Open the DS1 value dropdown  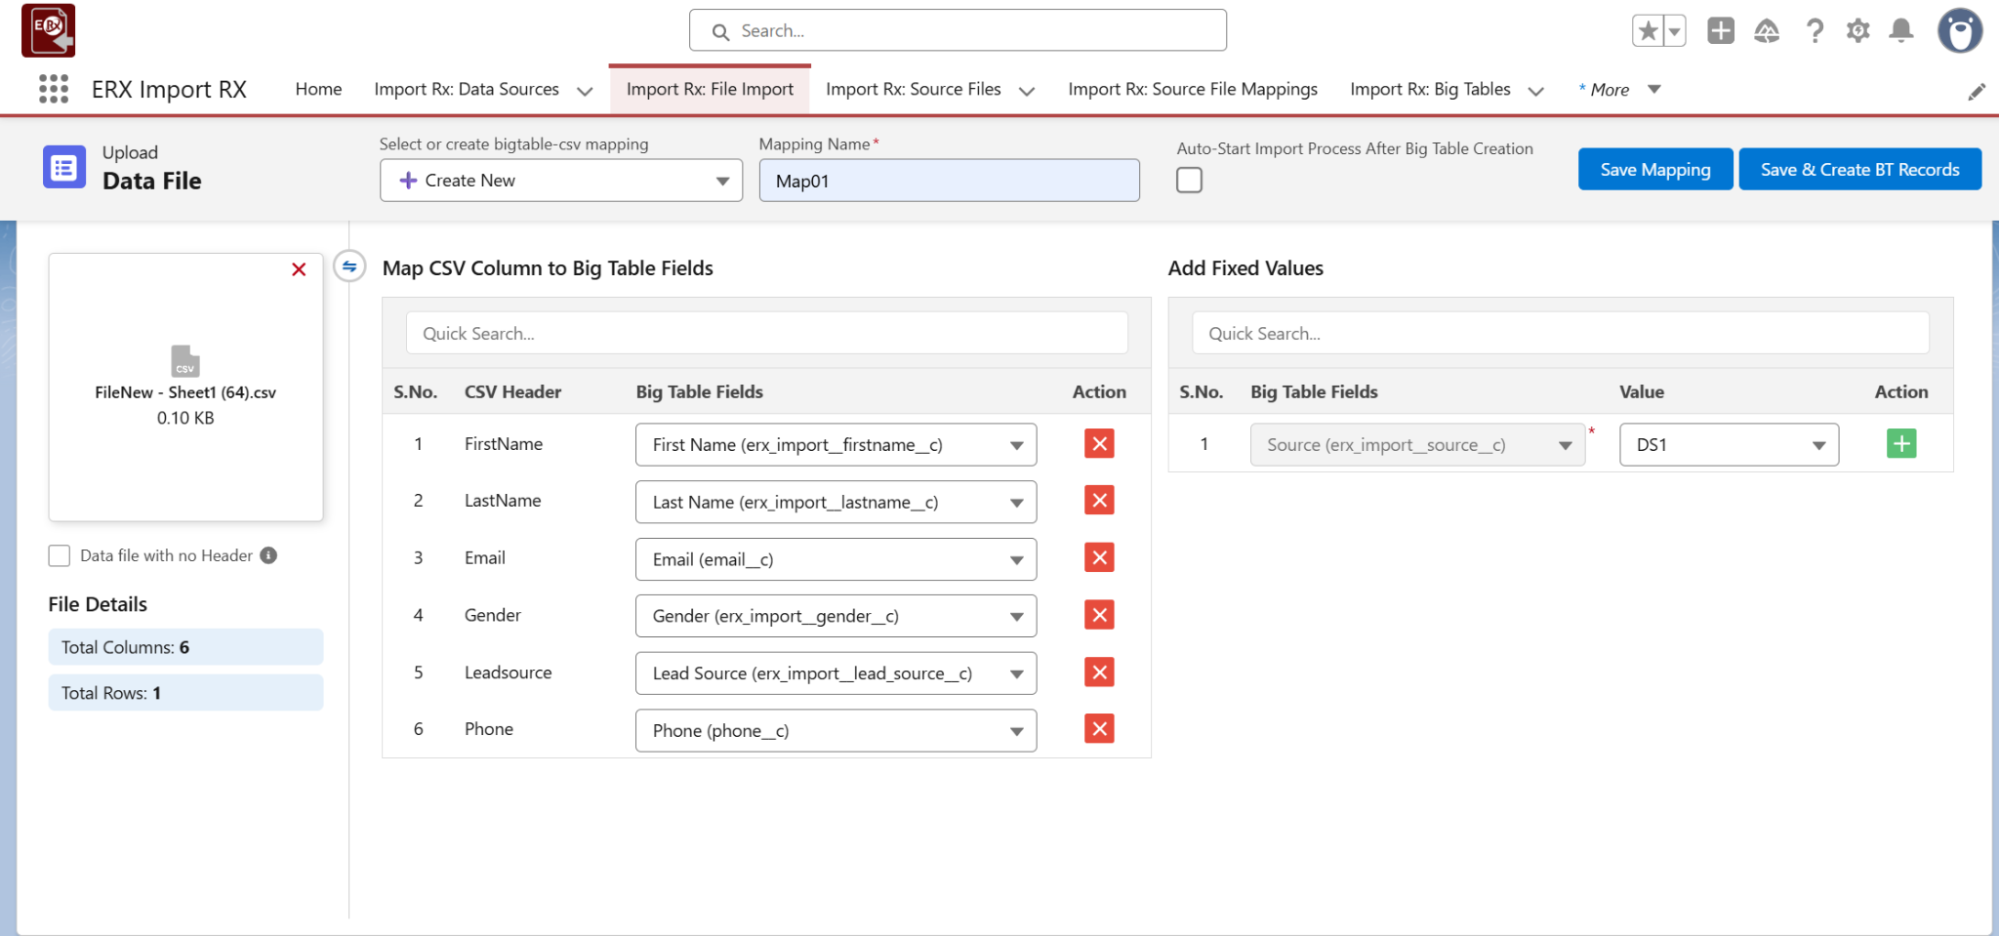1728,445
